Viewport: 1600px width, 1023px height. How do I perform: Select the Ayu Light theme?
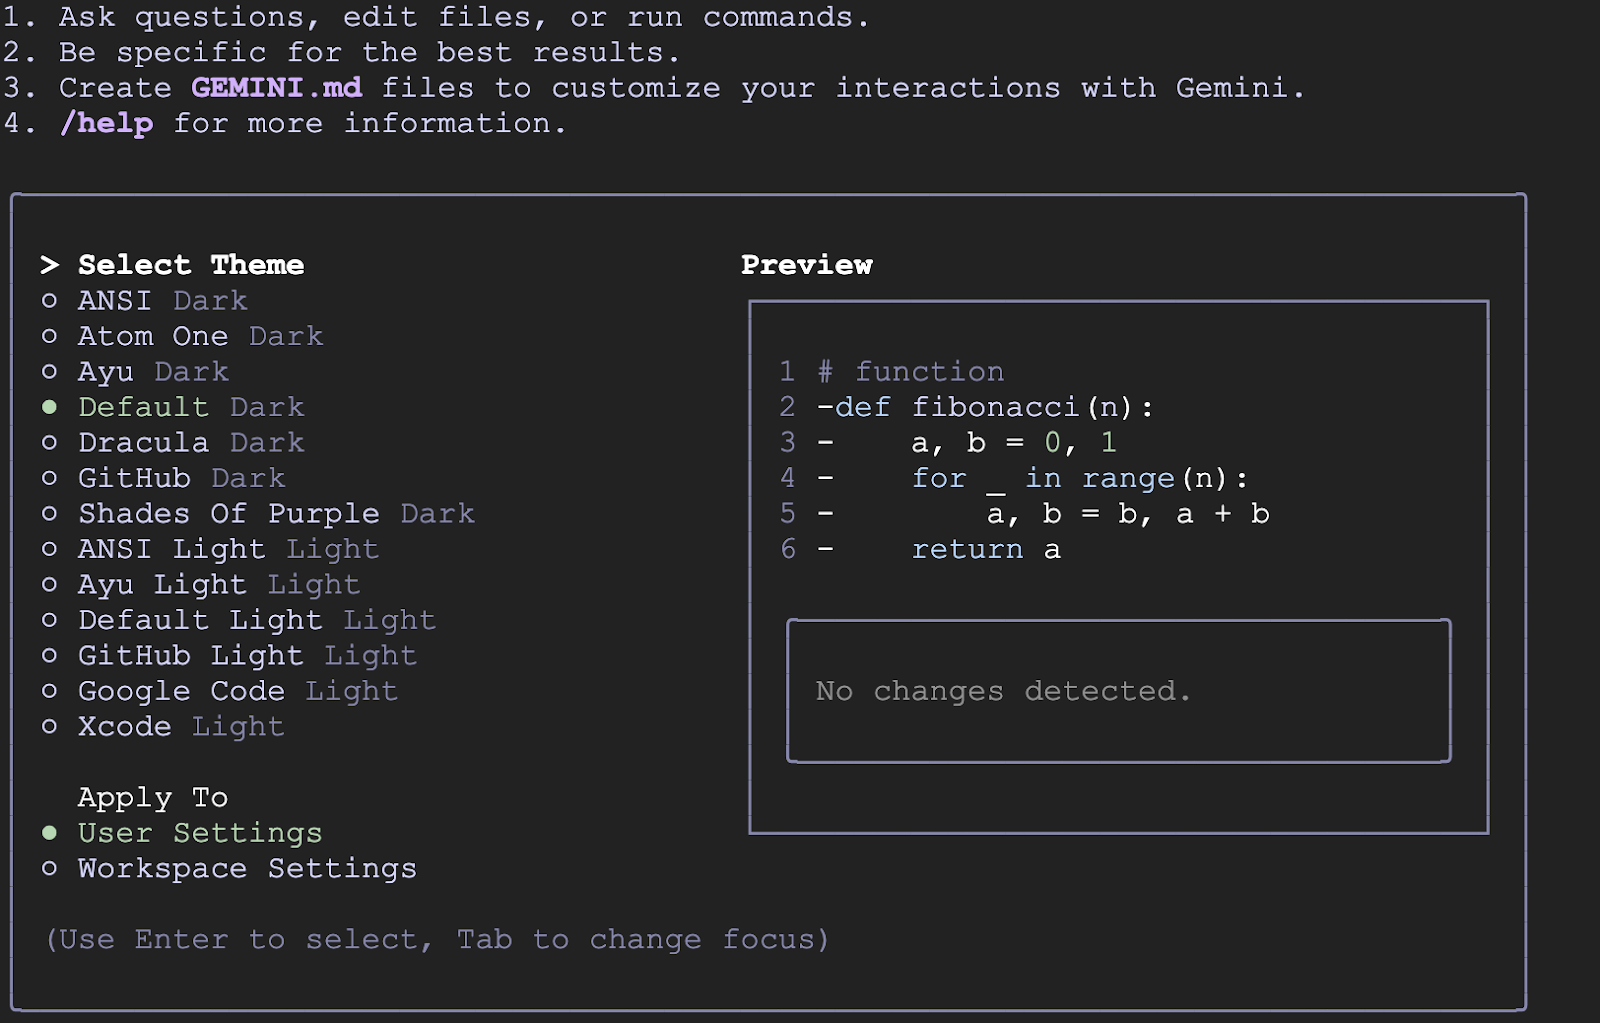pos(218,585)
